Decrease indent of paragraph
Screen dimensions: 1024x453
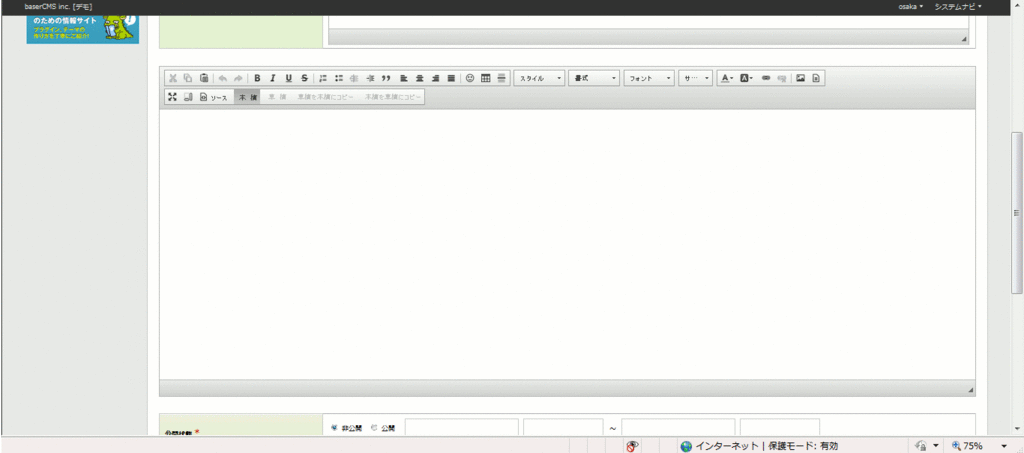(355, 78)
